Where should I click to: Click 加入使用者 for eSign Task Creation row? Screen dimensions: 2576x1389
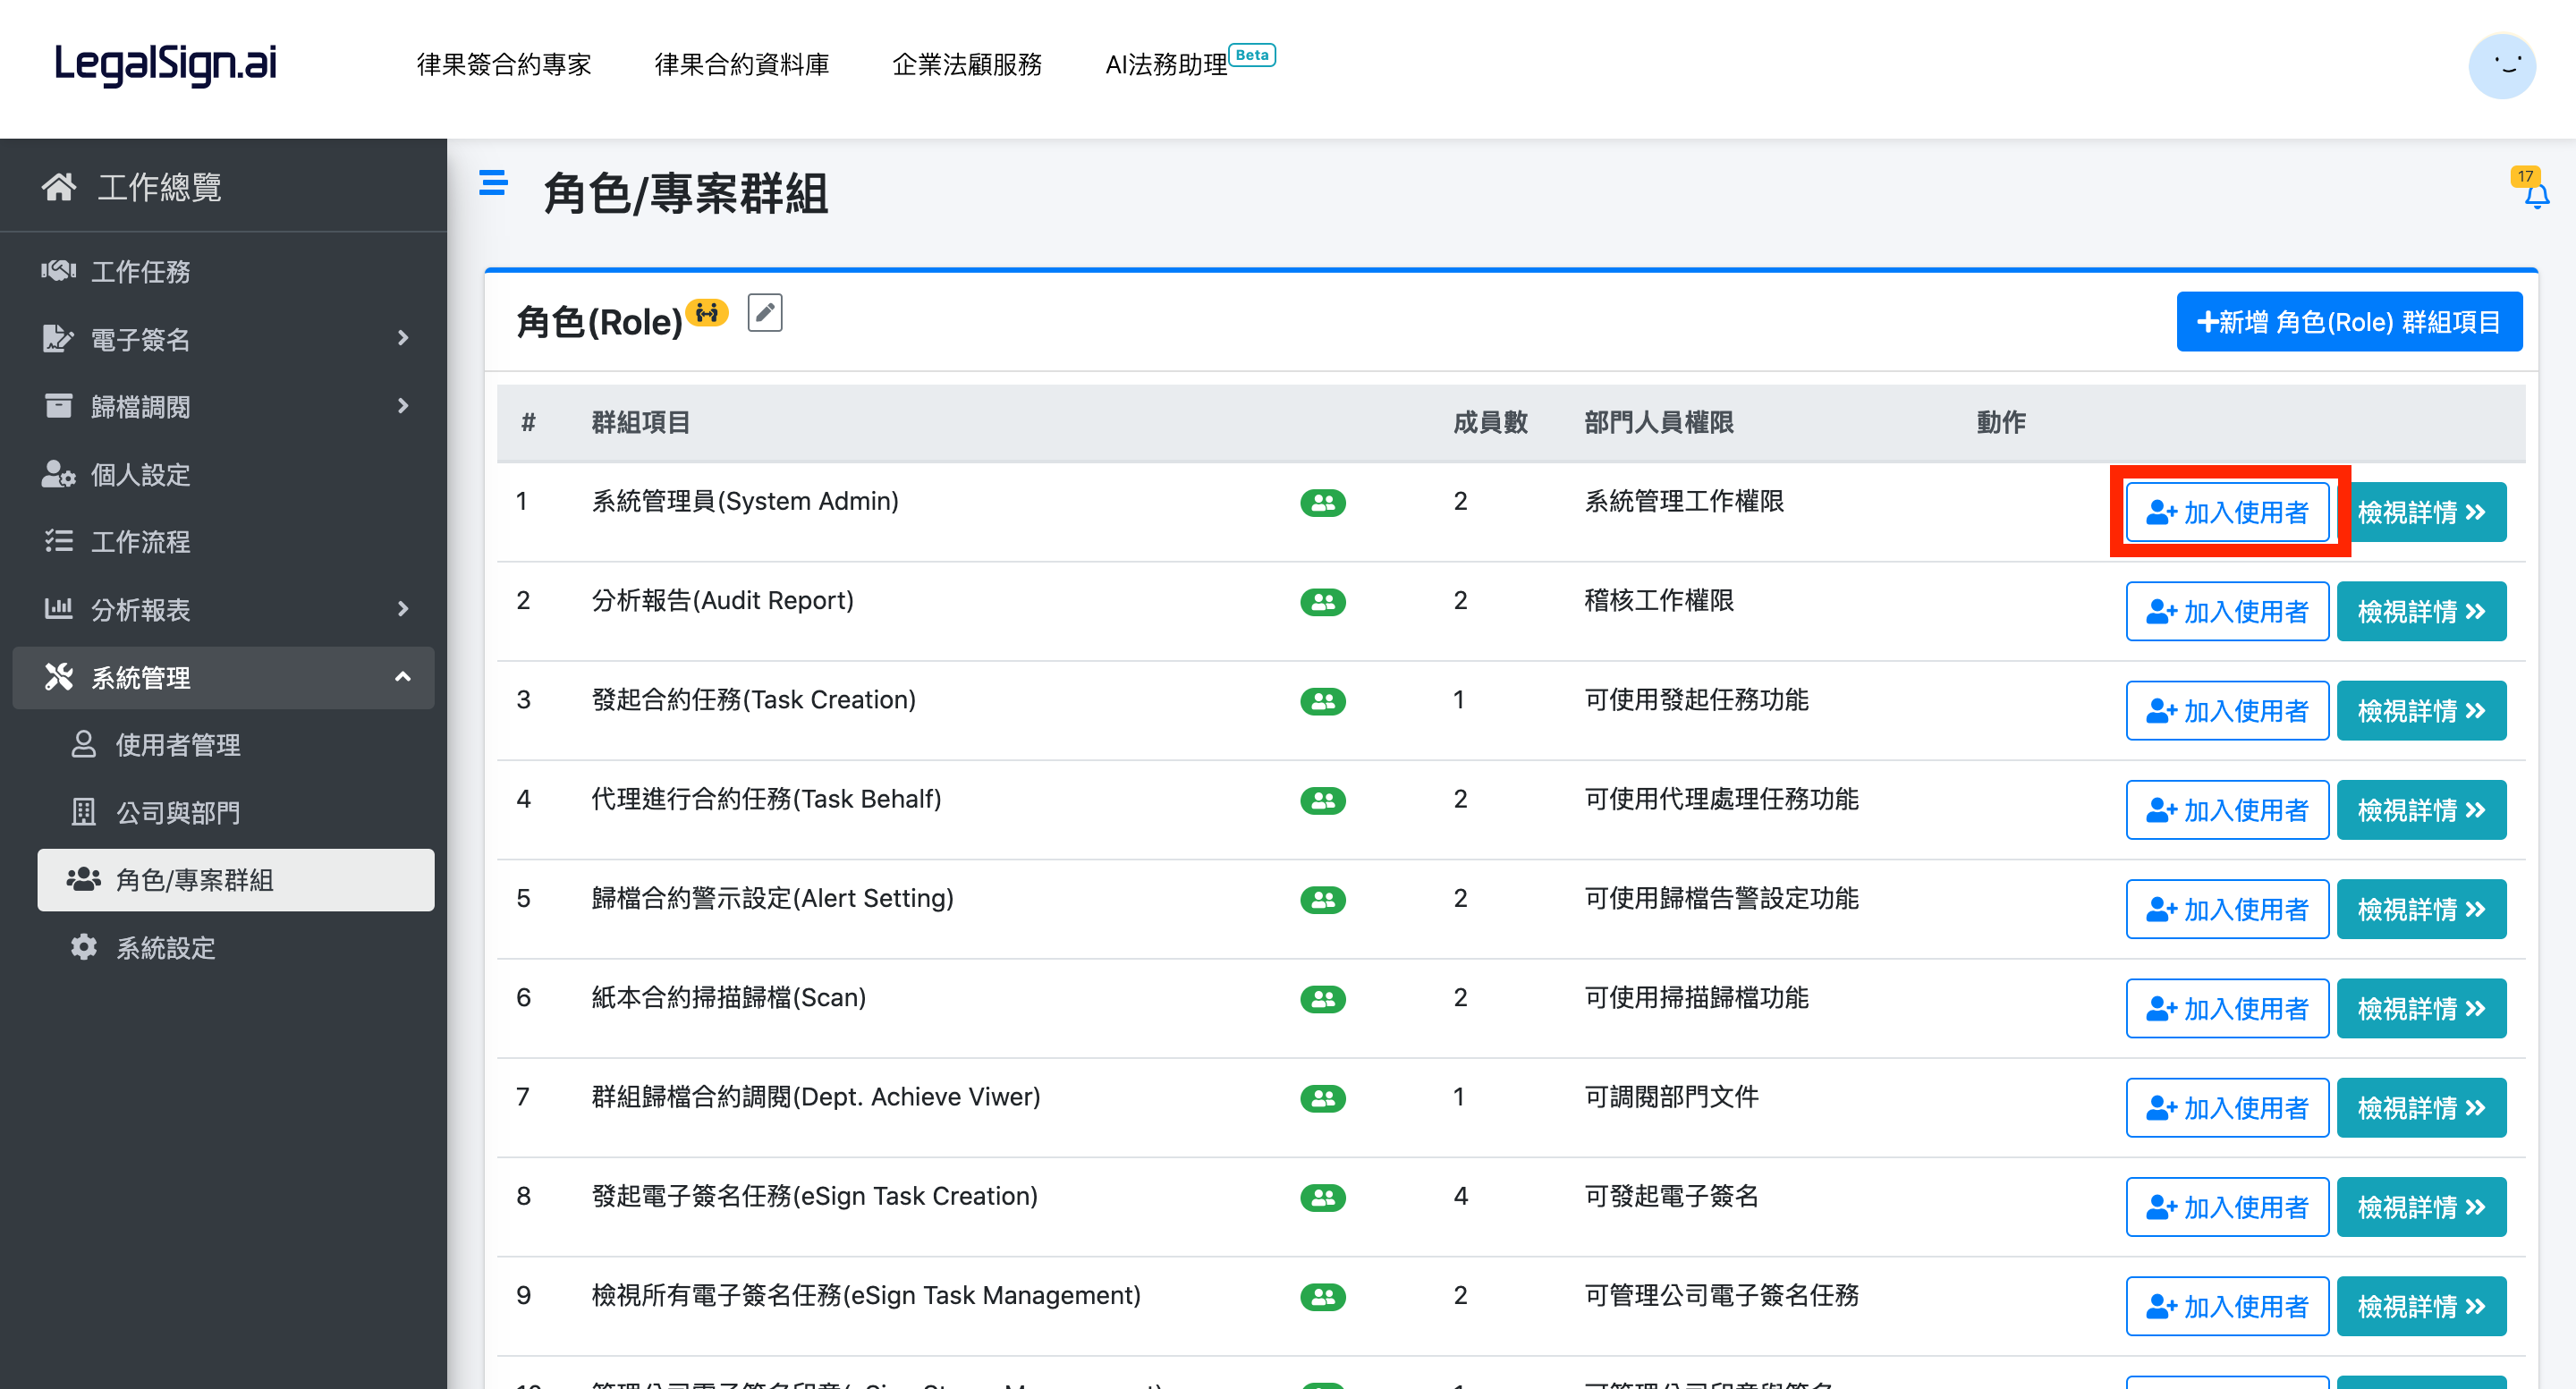coord(2227,1207)
